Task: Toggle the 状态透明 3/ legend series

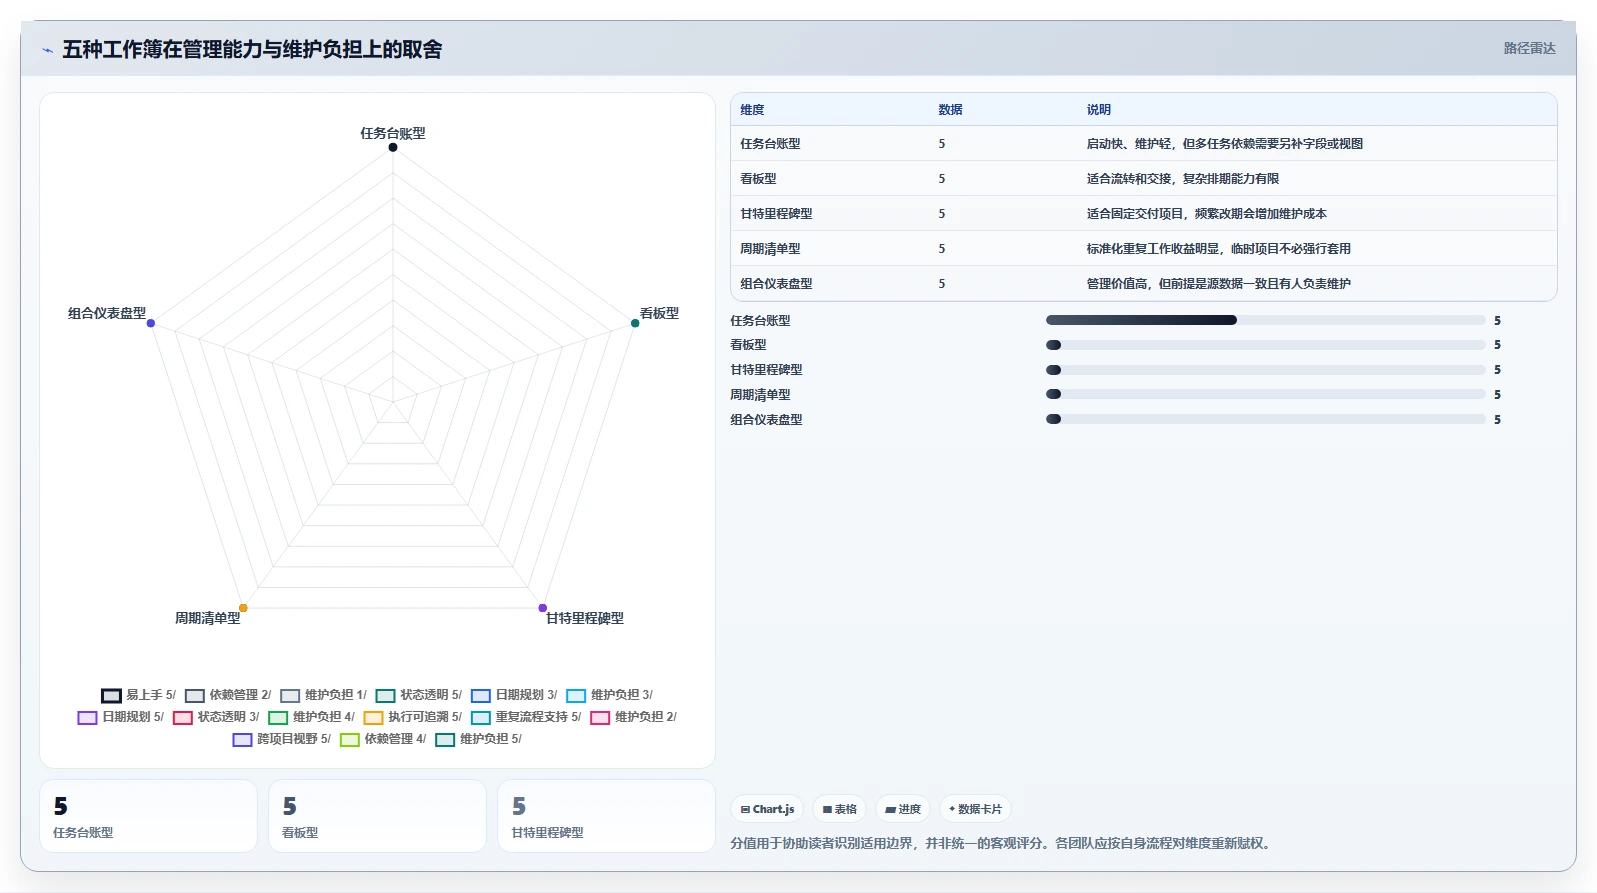Action: [216, 717]
